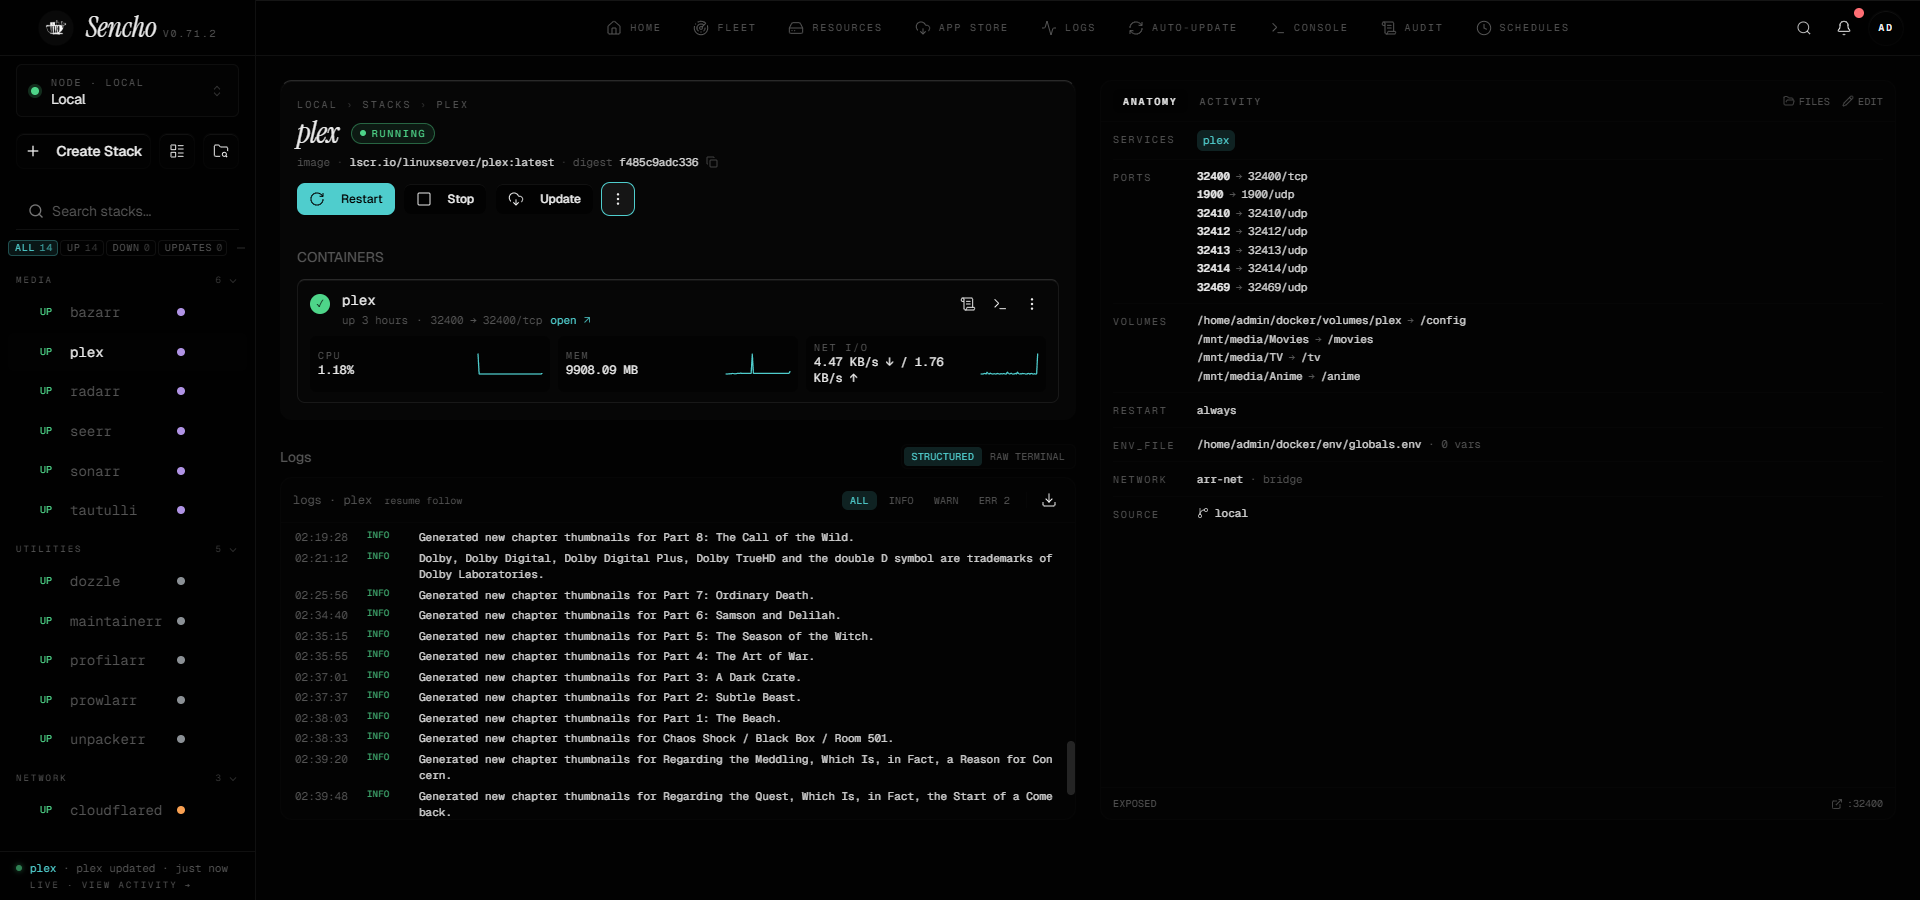The width and height of the screenshot is (1920, 900).
Task: Open the Local node selector dropdown
Action: coord(127,91)
